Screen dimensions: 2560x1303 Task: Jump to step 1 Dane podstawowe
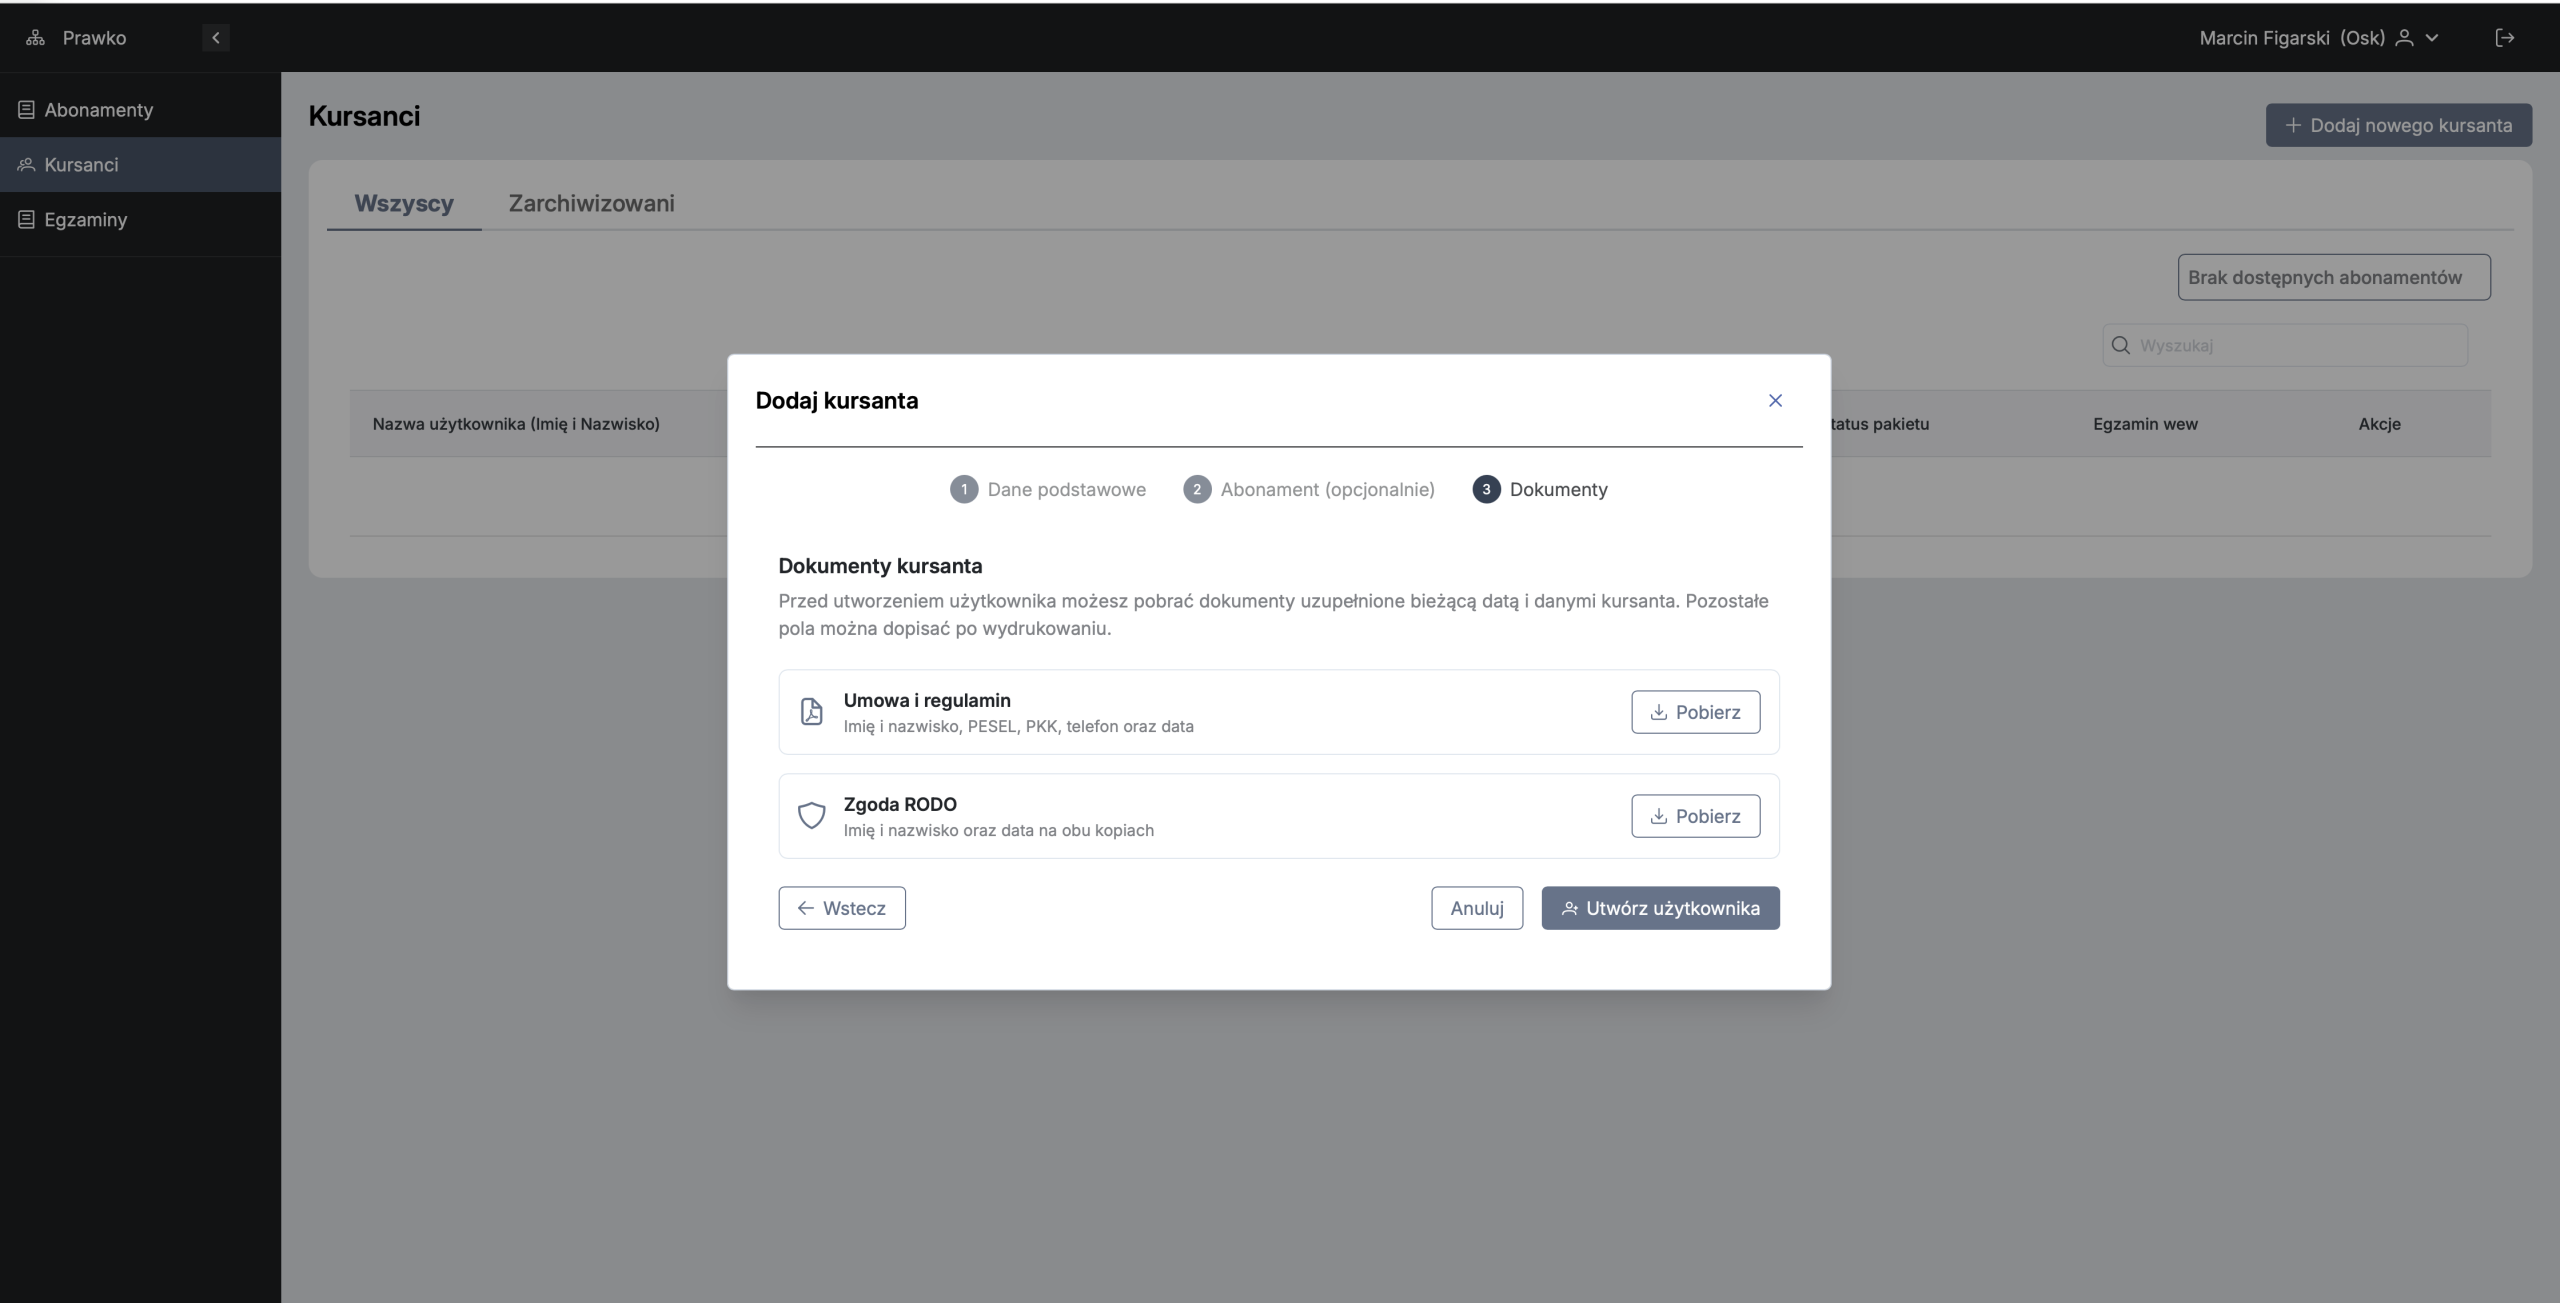point(1048,489)
